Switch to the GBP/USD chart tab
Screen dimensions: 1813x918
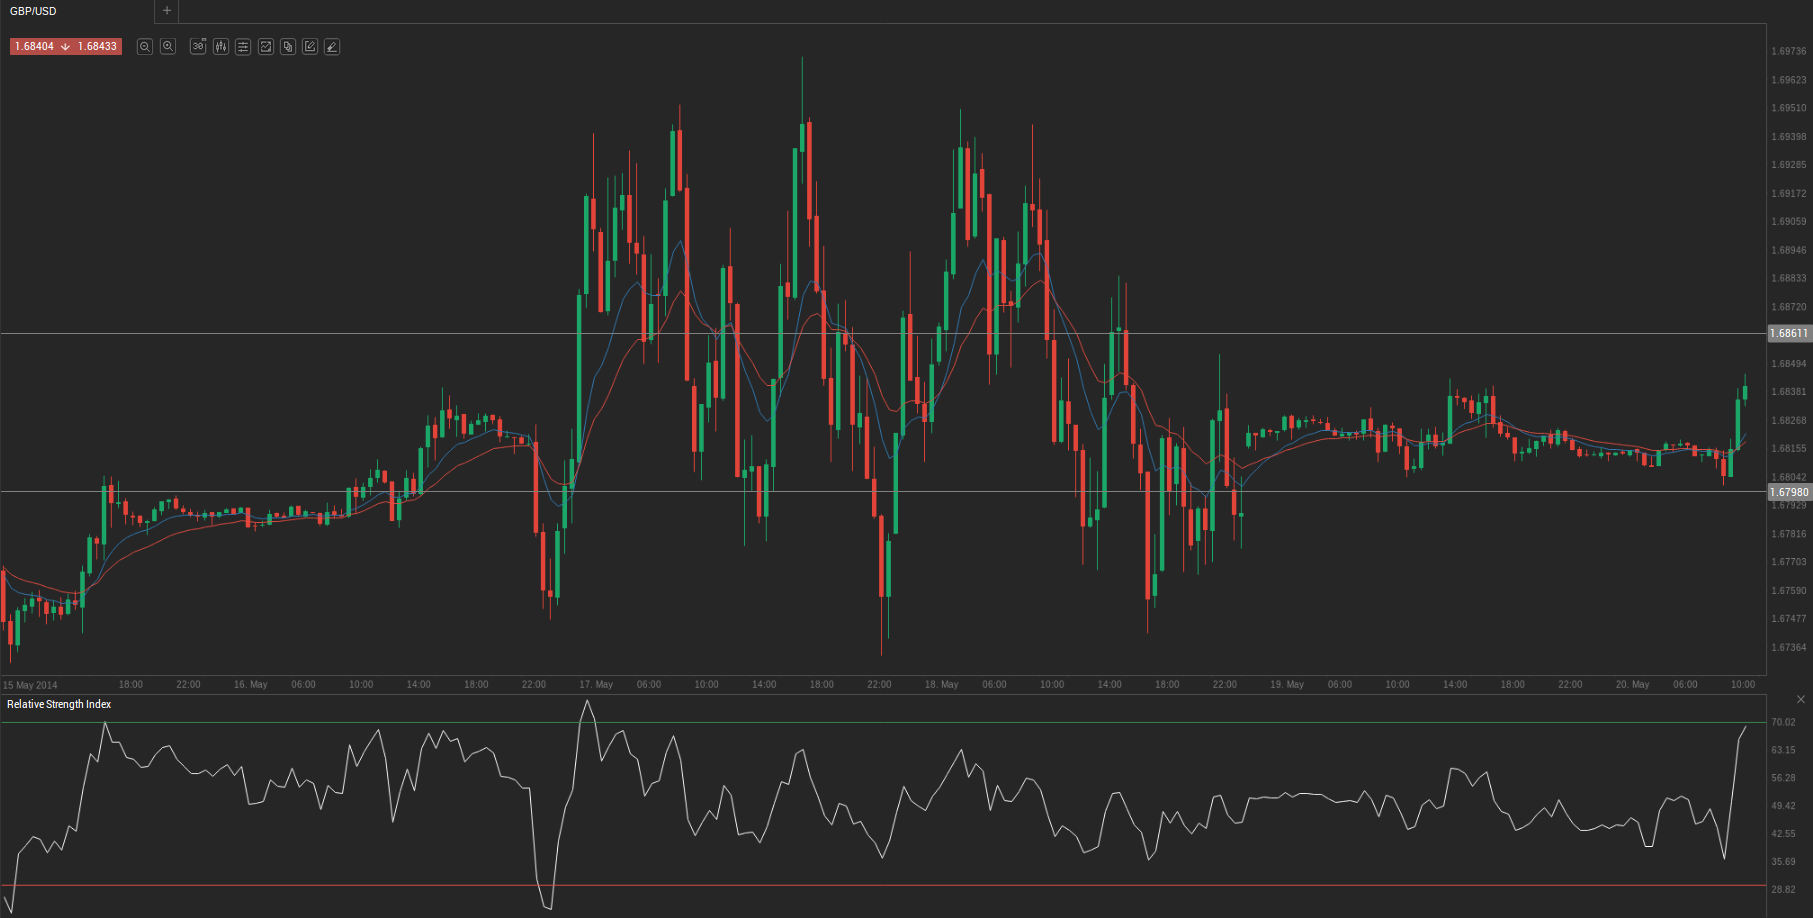coord(34,11)
